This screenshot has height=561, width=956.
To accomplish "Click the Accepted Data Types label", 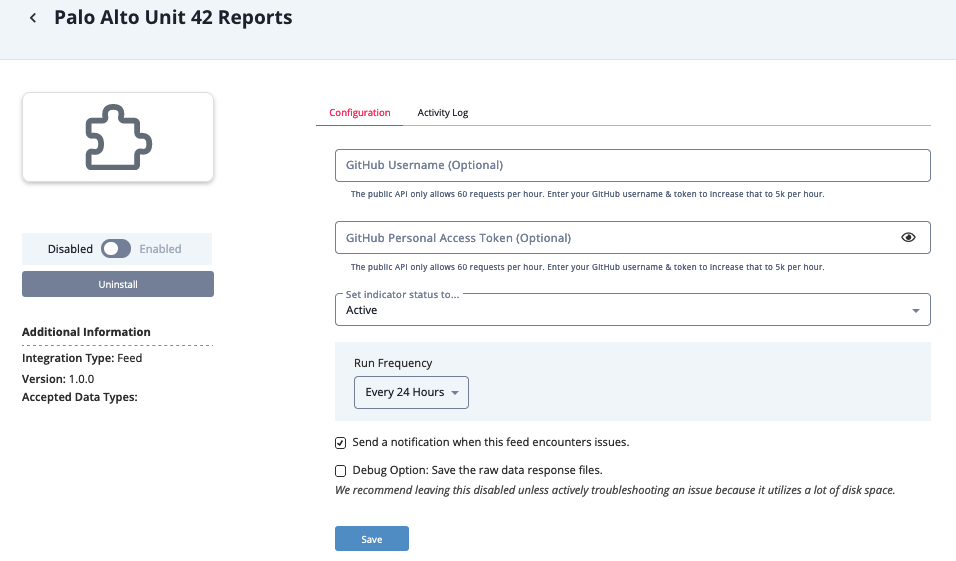I will (79, 397).
